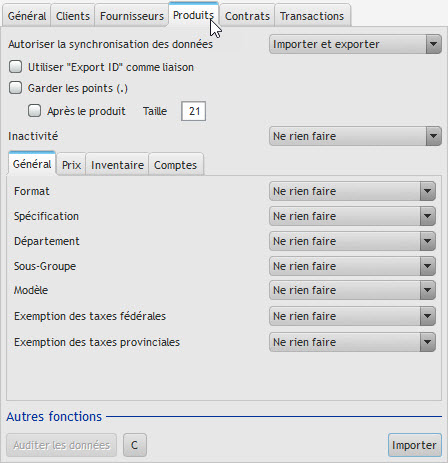The image size is (448, 463).
Task: Open the Département dropdown
Action: (352, 241)
